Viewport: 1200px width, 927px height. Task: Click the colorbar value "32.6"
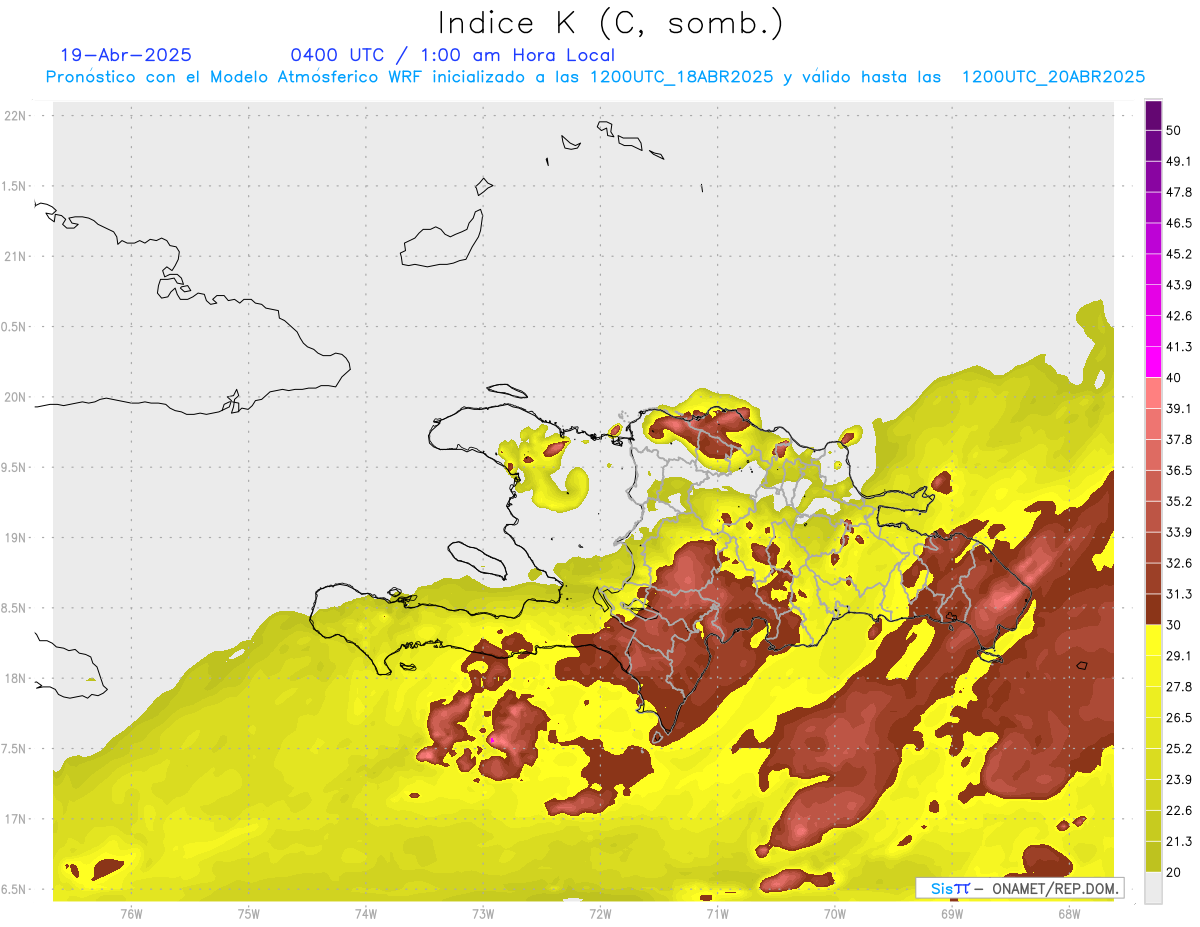tap(1179, 563)
